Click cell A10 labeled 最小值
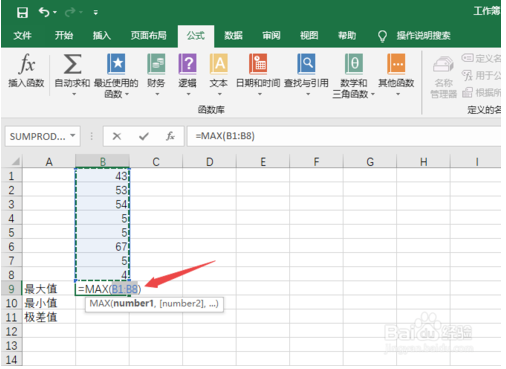The image size is (506, 369). (x=49, y=303)
